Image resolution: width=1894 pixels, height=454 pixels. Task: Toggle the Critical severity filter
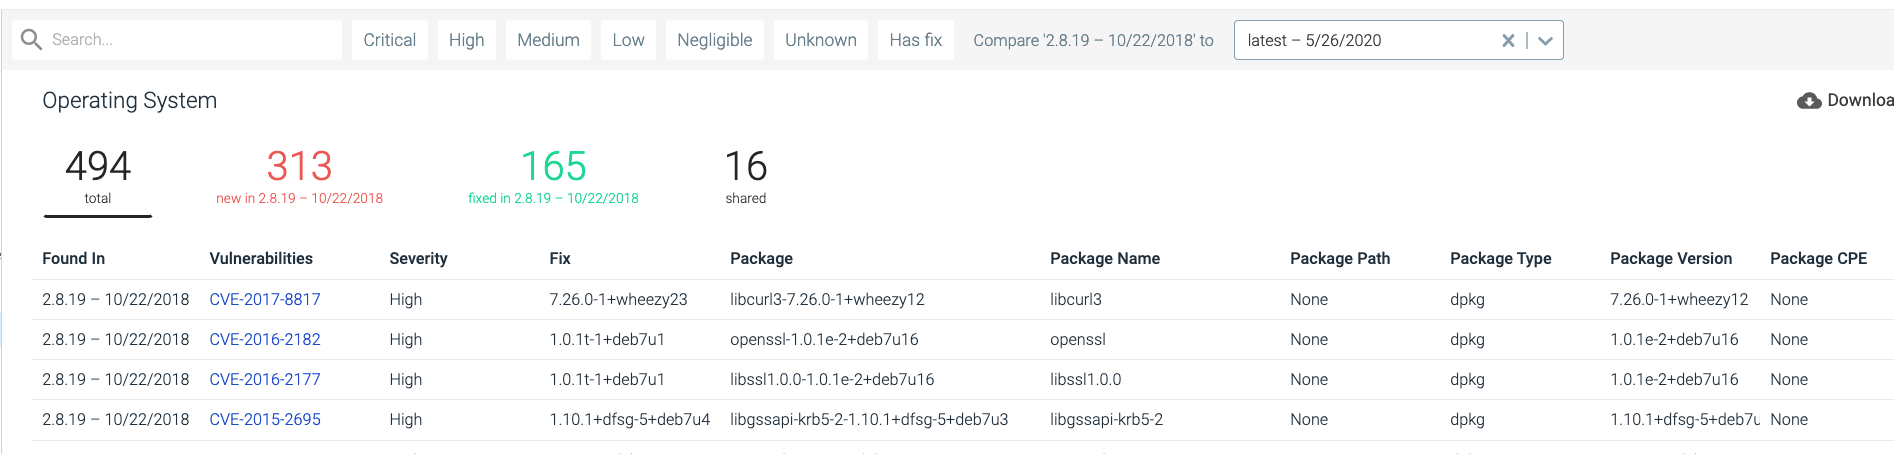point(390,40)
